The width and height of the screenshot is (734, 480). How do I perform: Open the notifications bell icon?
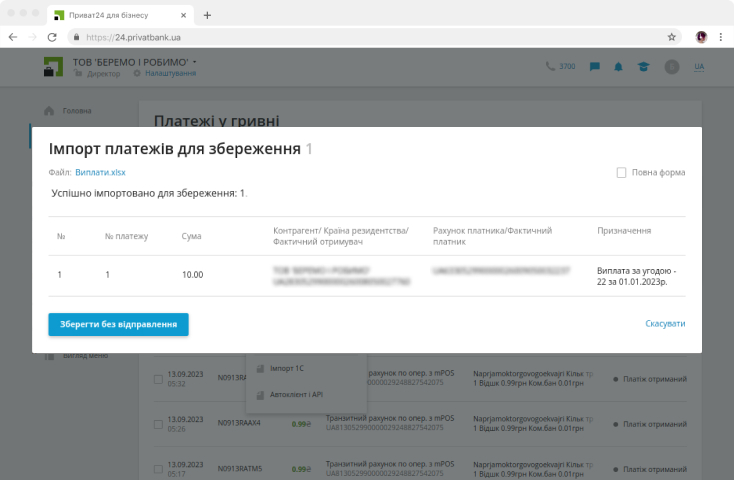coord(618,67)
